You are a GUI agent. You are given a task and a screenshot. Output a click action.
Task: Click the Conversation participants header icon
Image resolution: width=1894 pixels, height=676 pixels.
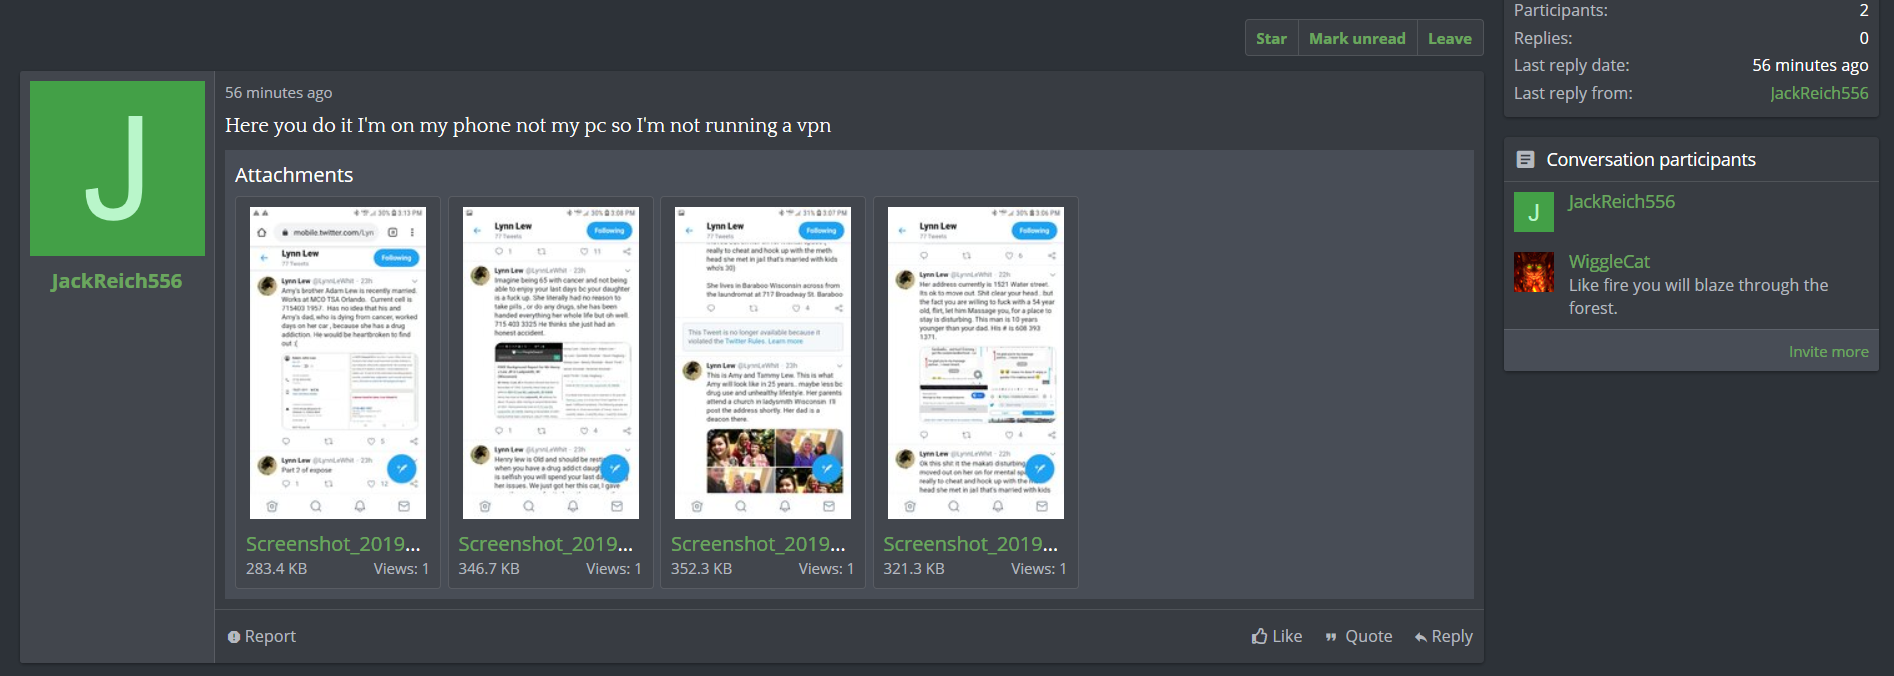pos(1525,160)
